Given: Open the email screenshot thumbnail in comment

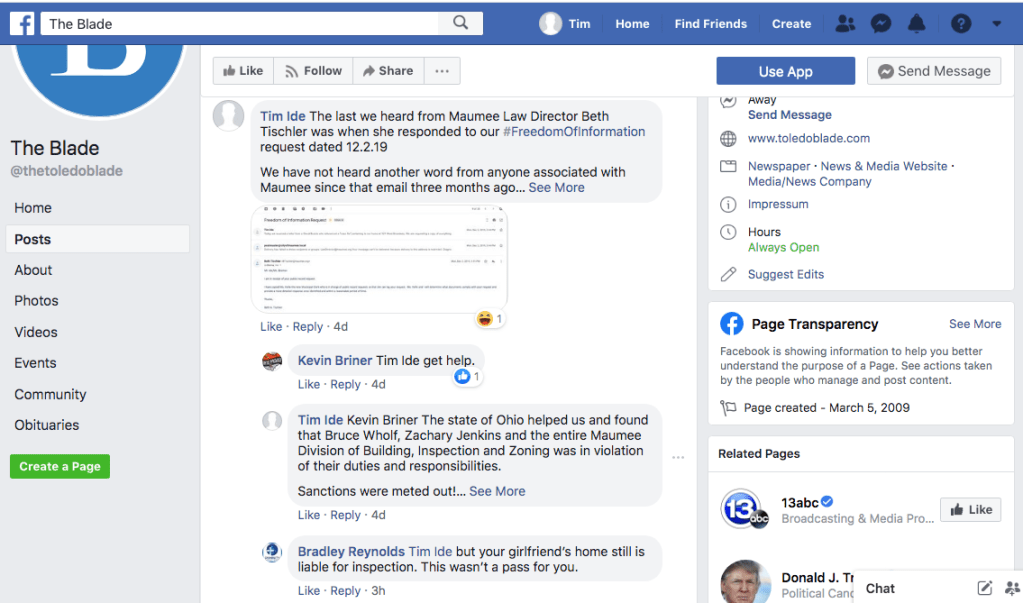Looking at the screenshot, I should click(380, 260).
